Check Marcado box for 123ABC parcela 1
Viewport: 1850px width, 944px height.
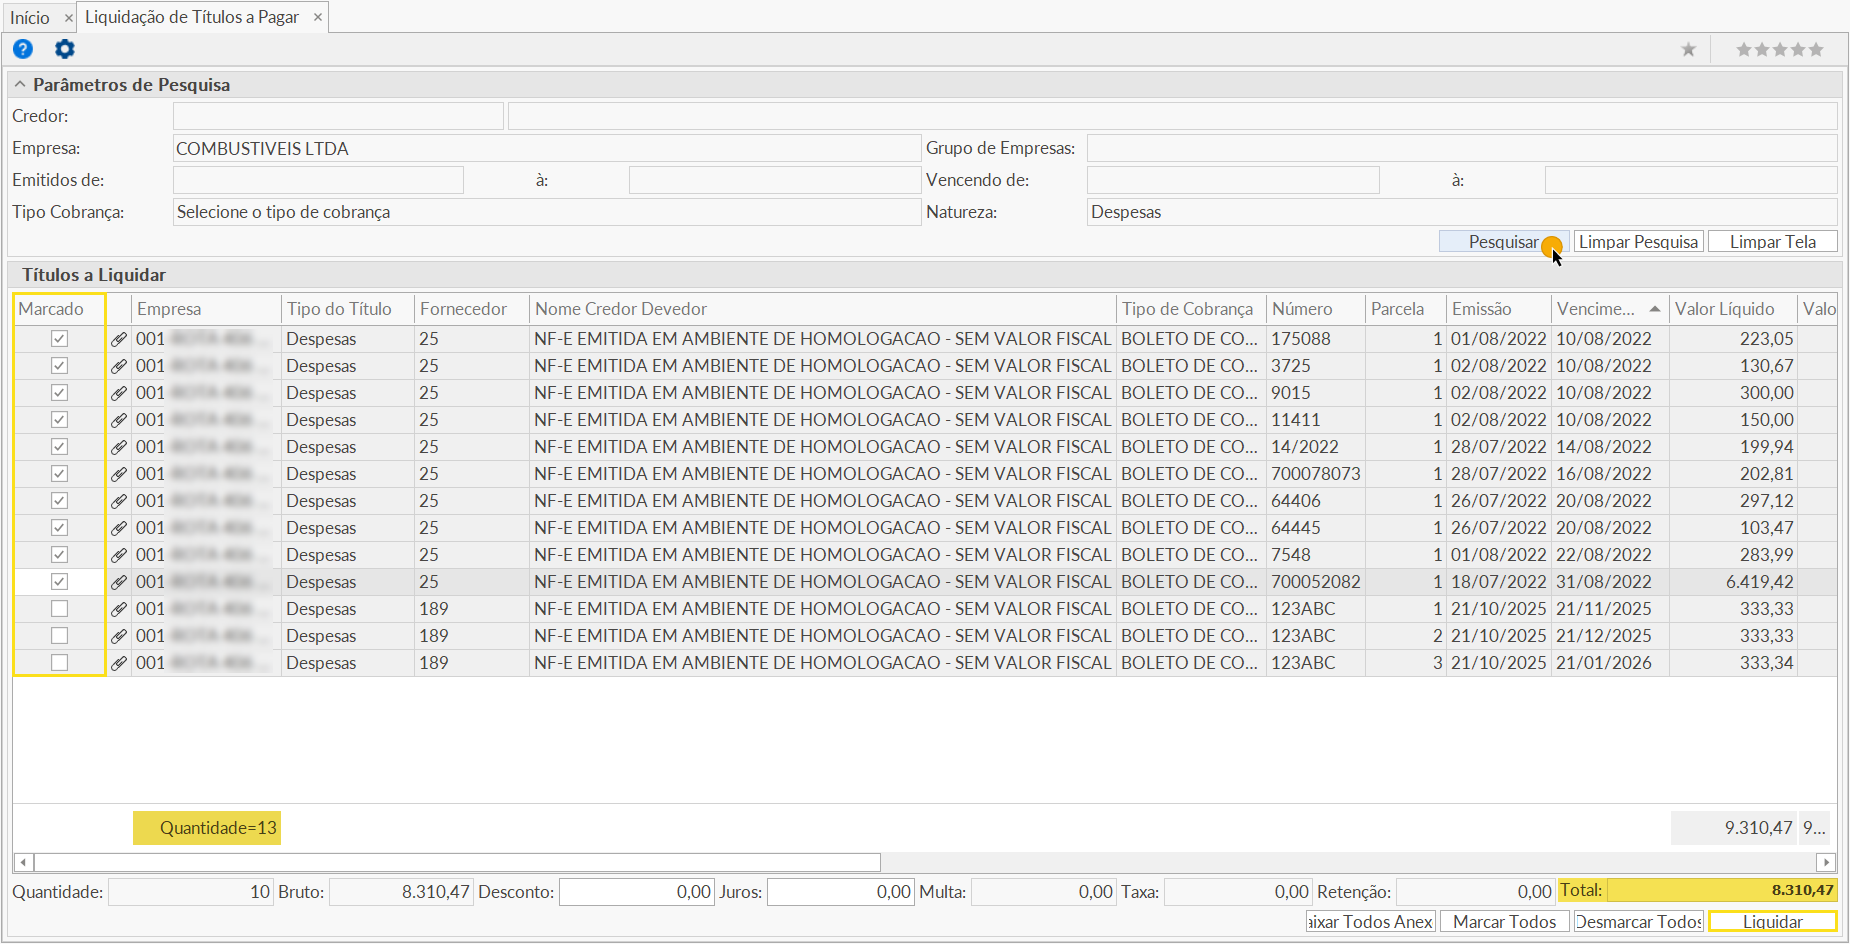(x=60, y=609)
